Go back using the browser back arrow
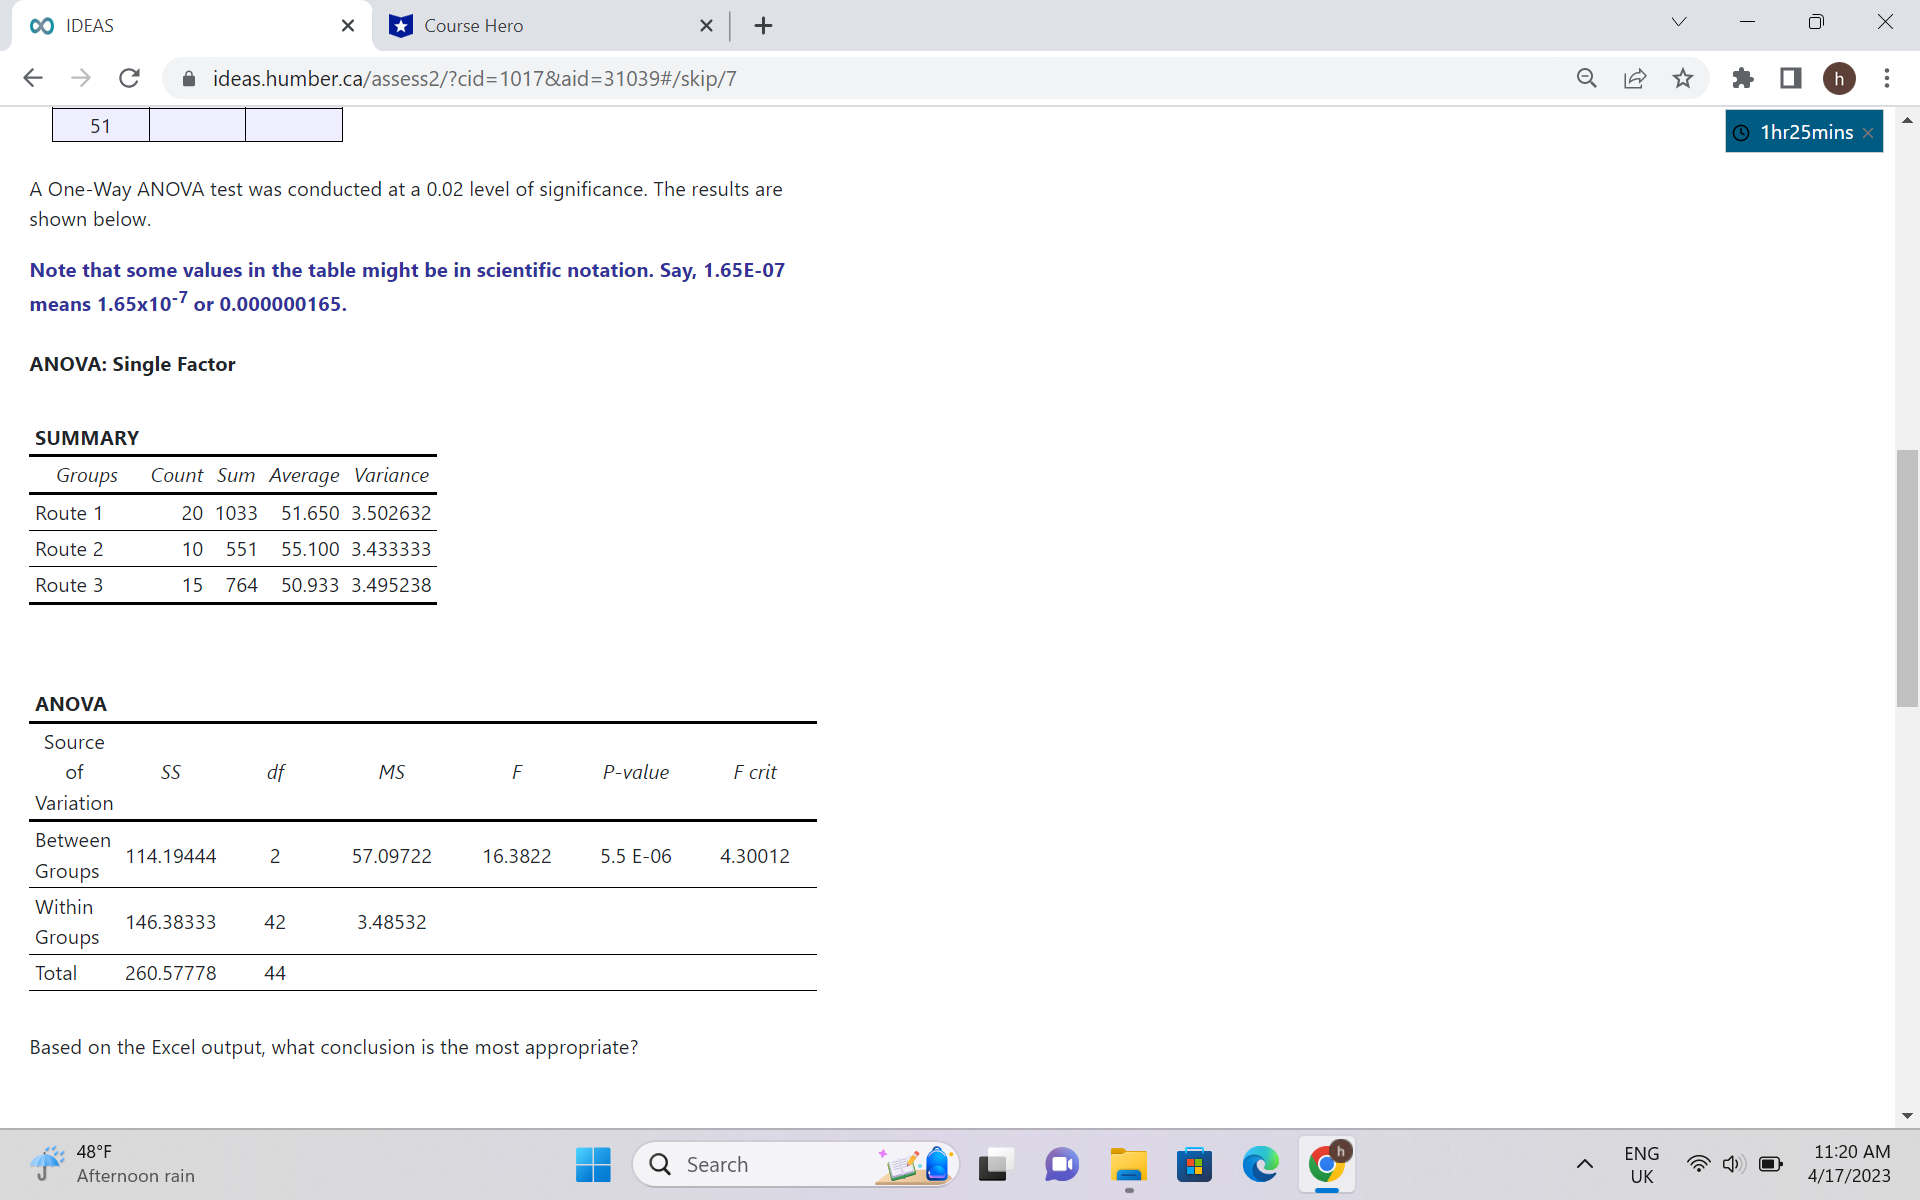 [33, 78]
